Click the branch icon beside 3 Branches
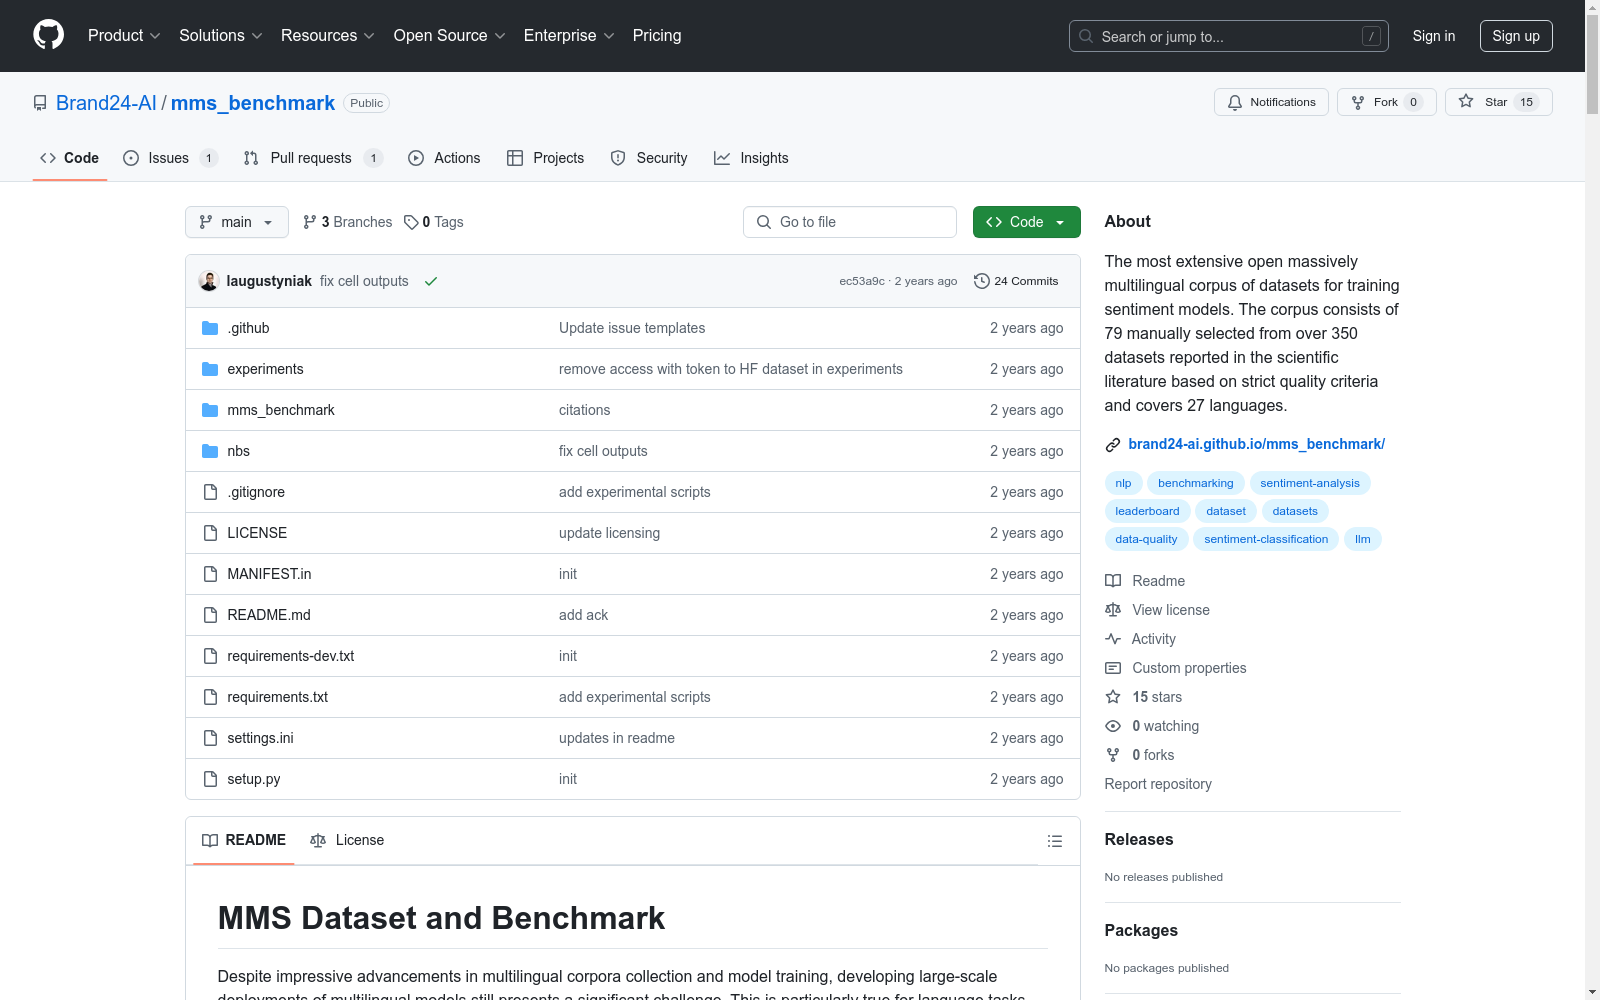The width and height of the screenshot is (1600, 1000). pyautogui.click(x=310, y=222)
